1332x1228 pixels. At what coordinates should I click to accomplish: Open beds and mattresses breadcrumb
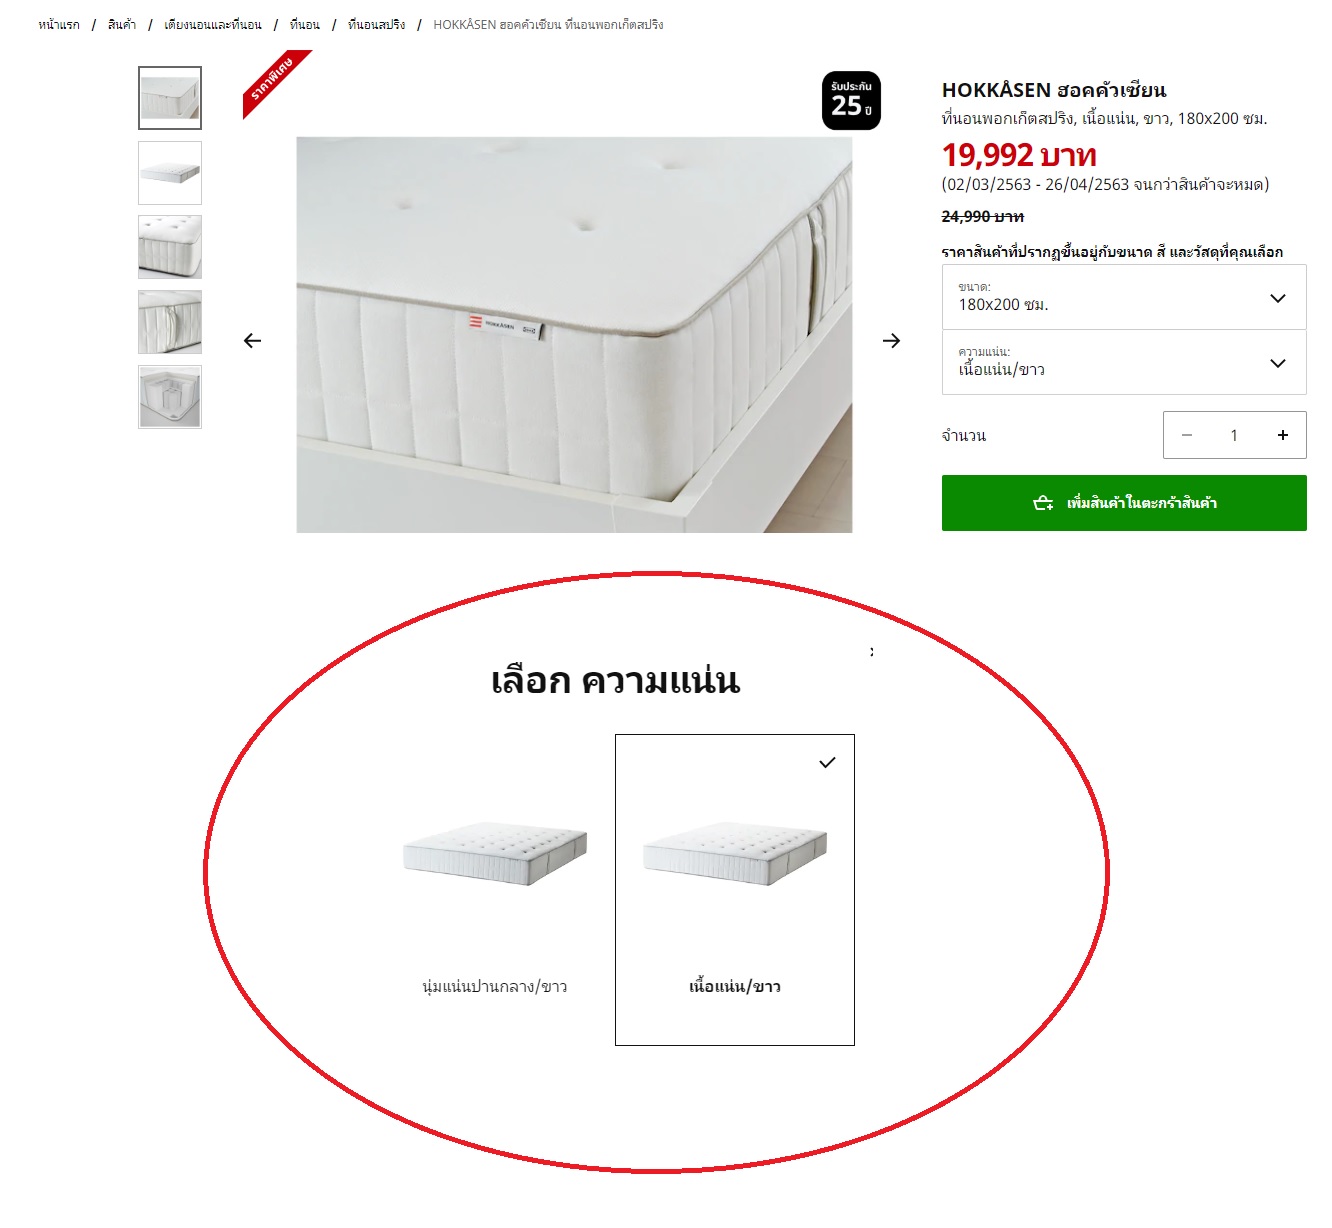point(213,25)
